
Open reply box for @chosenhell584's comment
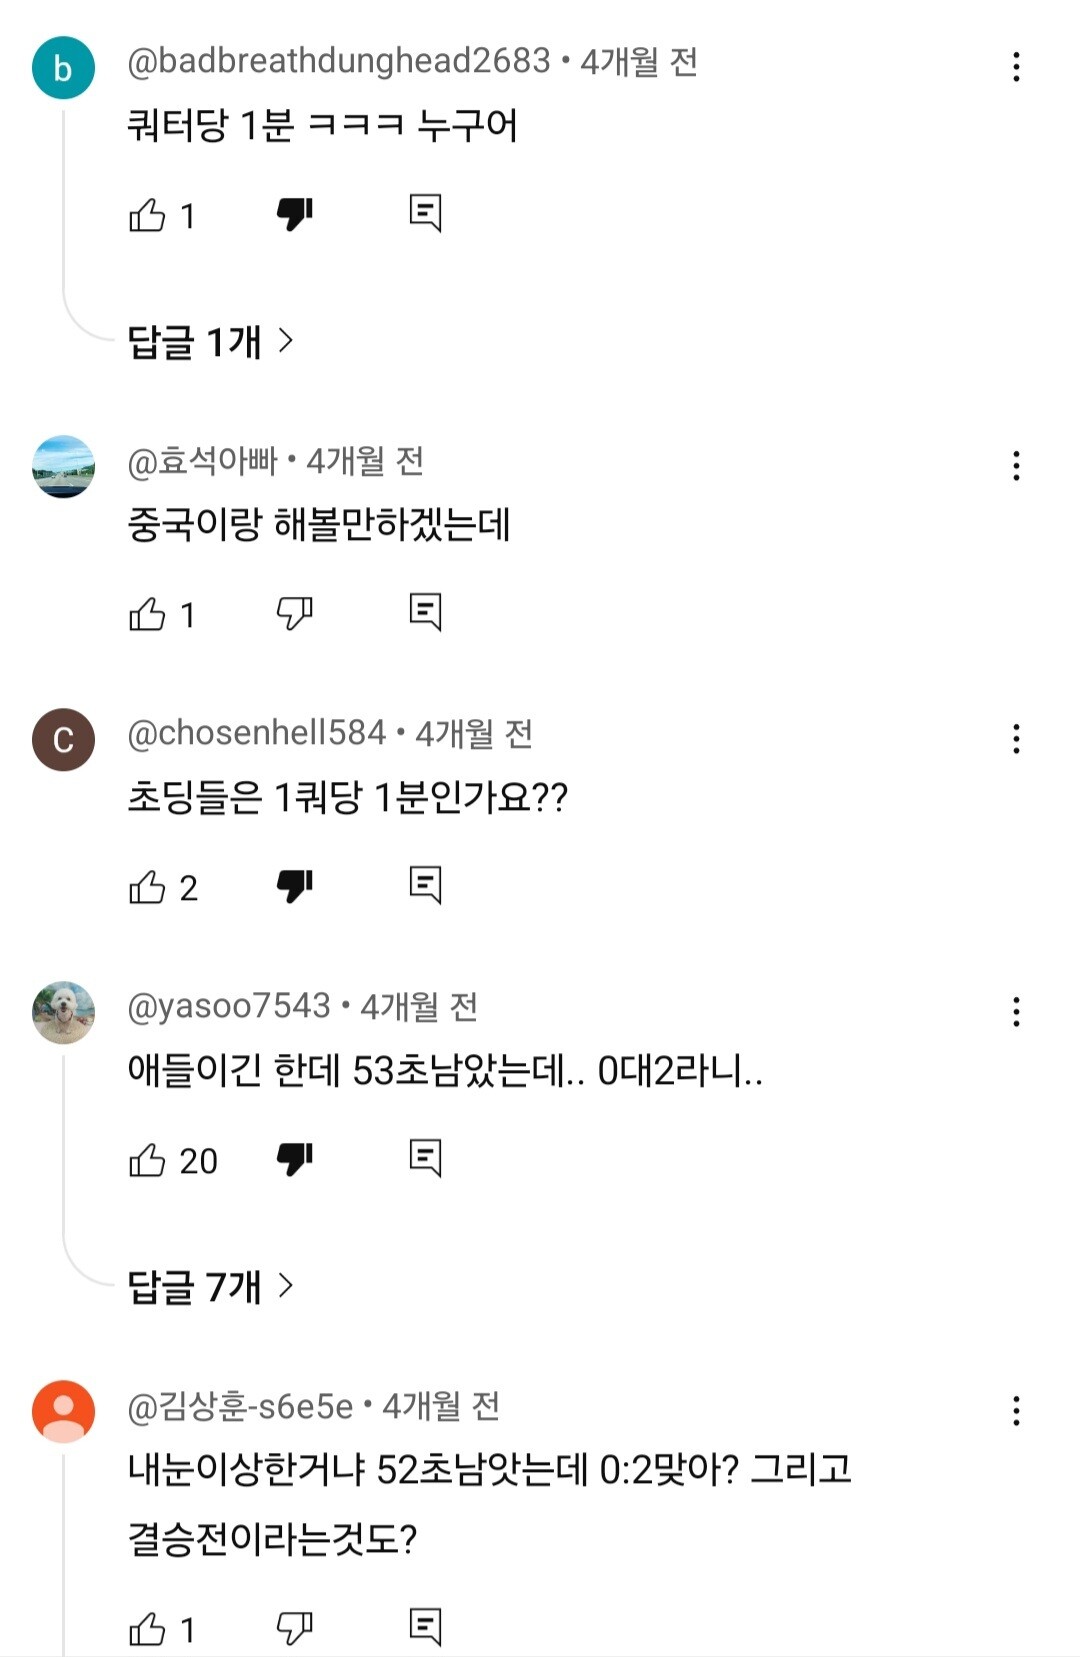click(425, 885)
